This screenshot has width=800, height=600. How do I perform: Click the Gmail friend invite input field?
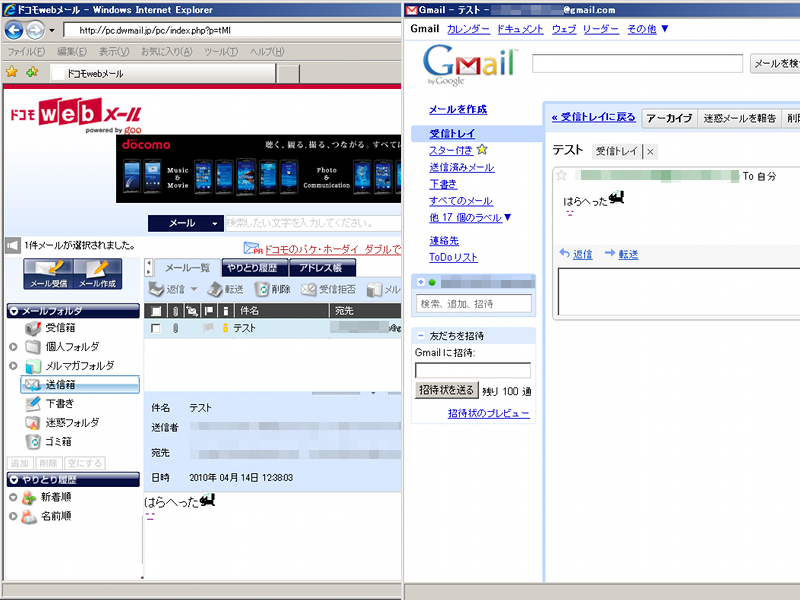pos(472,369)
